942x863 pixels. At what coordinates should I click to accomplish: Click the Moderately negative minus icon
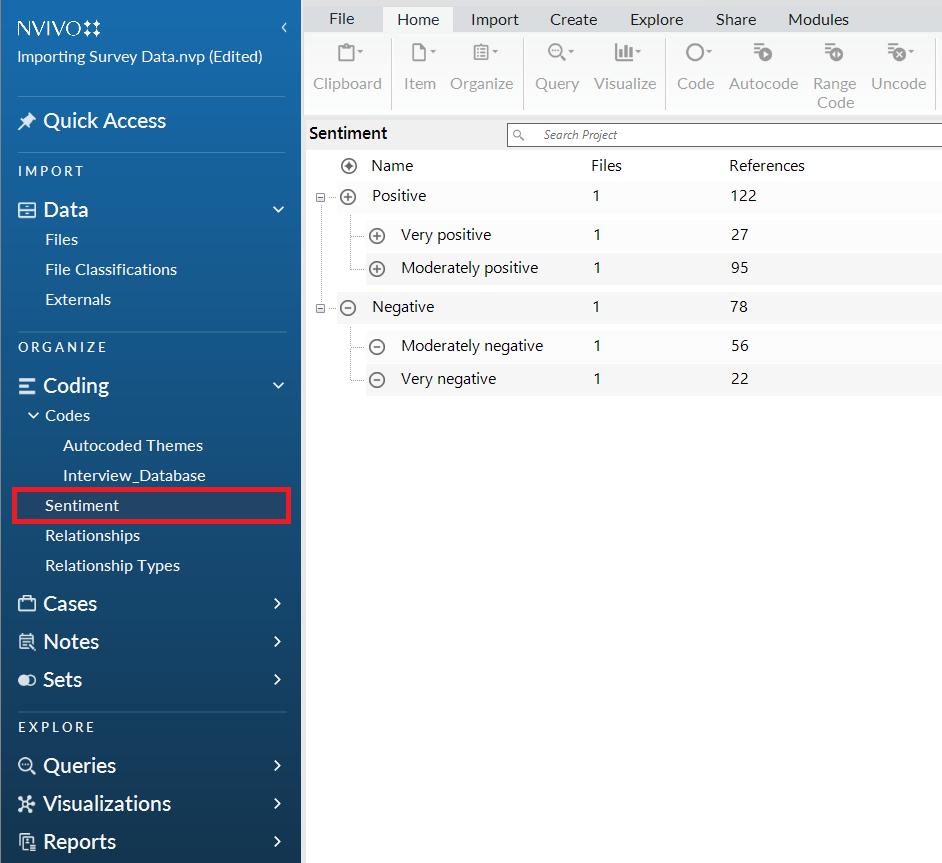(377, 347)
